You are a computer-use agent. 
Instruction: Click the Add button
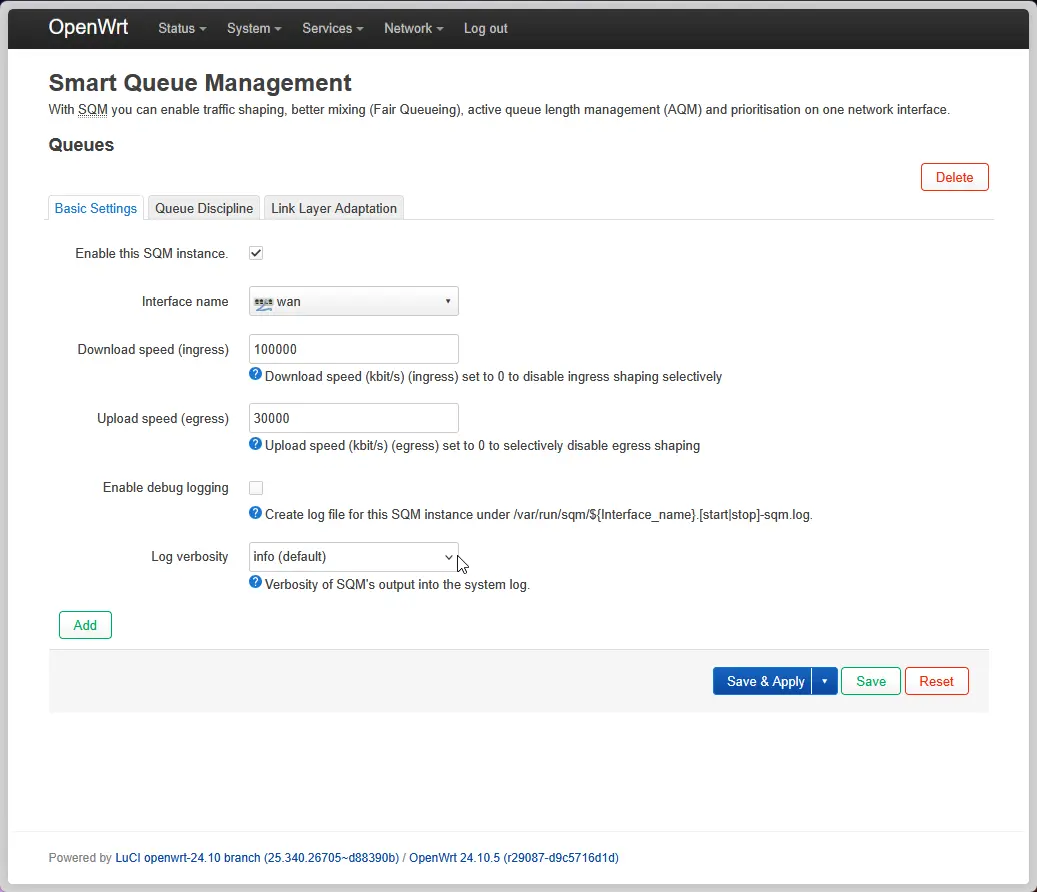(85, 625)
